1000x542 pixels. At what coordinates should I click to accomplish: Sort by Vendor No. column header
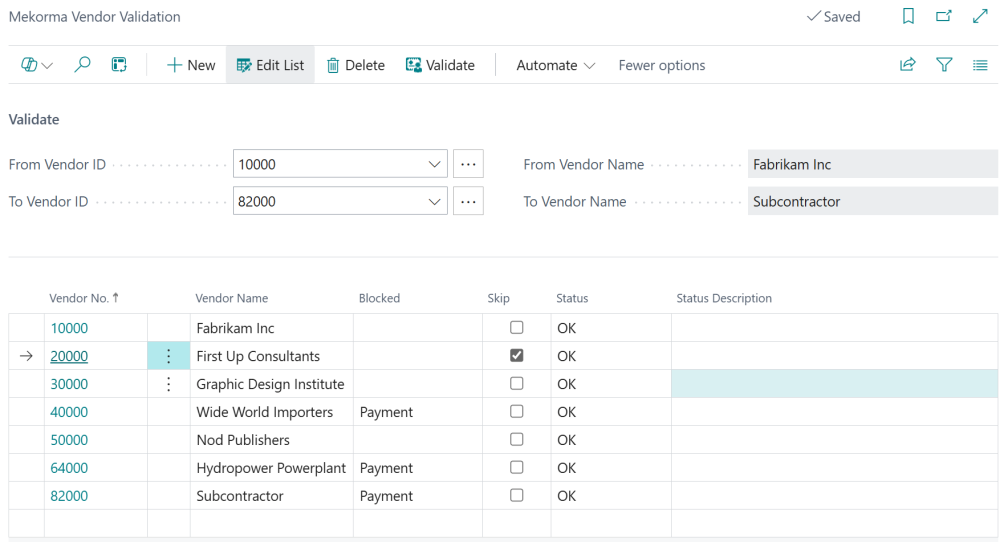pyautogui.click(x=84, y=298)
